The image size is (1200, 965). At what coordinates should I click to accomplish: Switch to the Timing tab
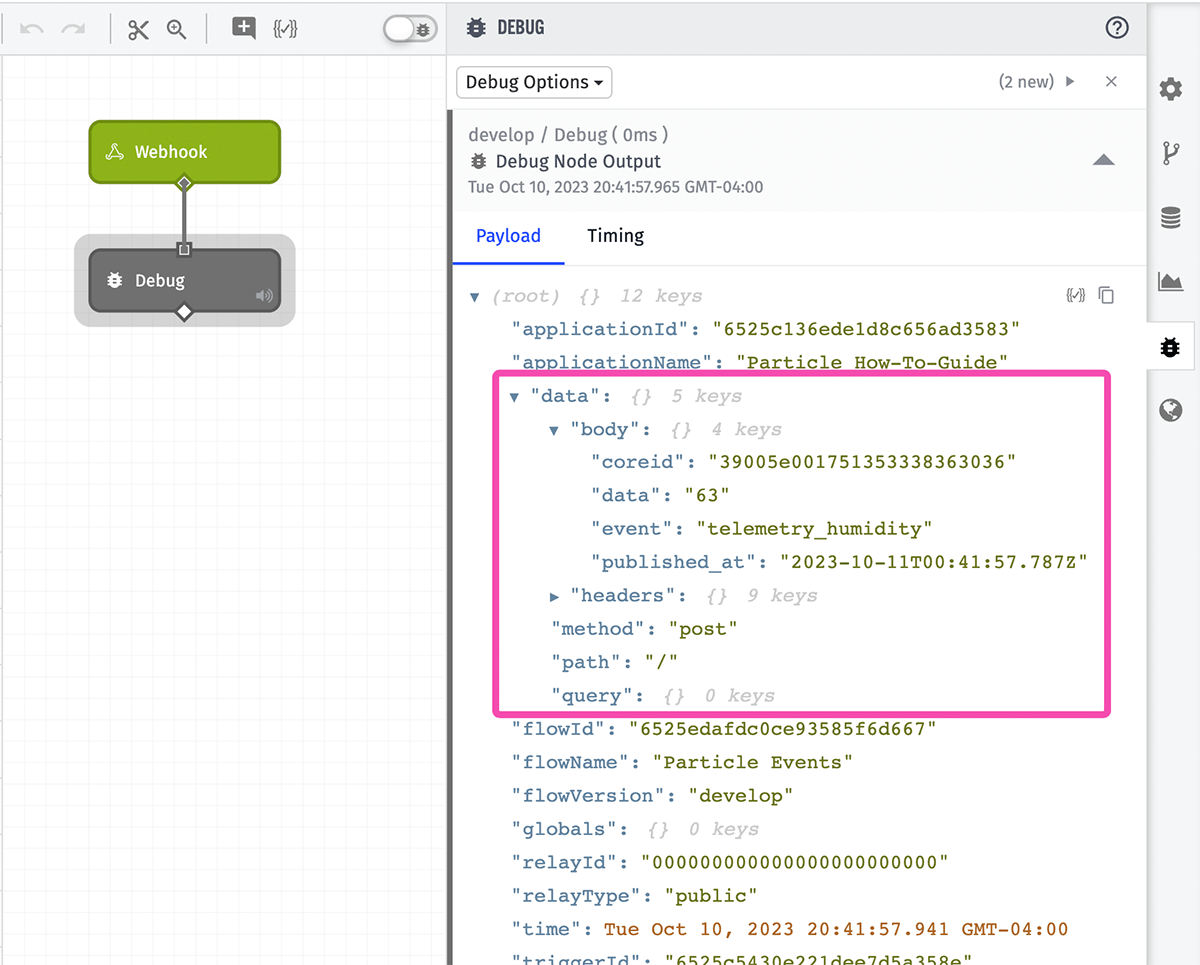tap(615, 236)
